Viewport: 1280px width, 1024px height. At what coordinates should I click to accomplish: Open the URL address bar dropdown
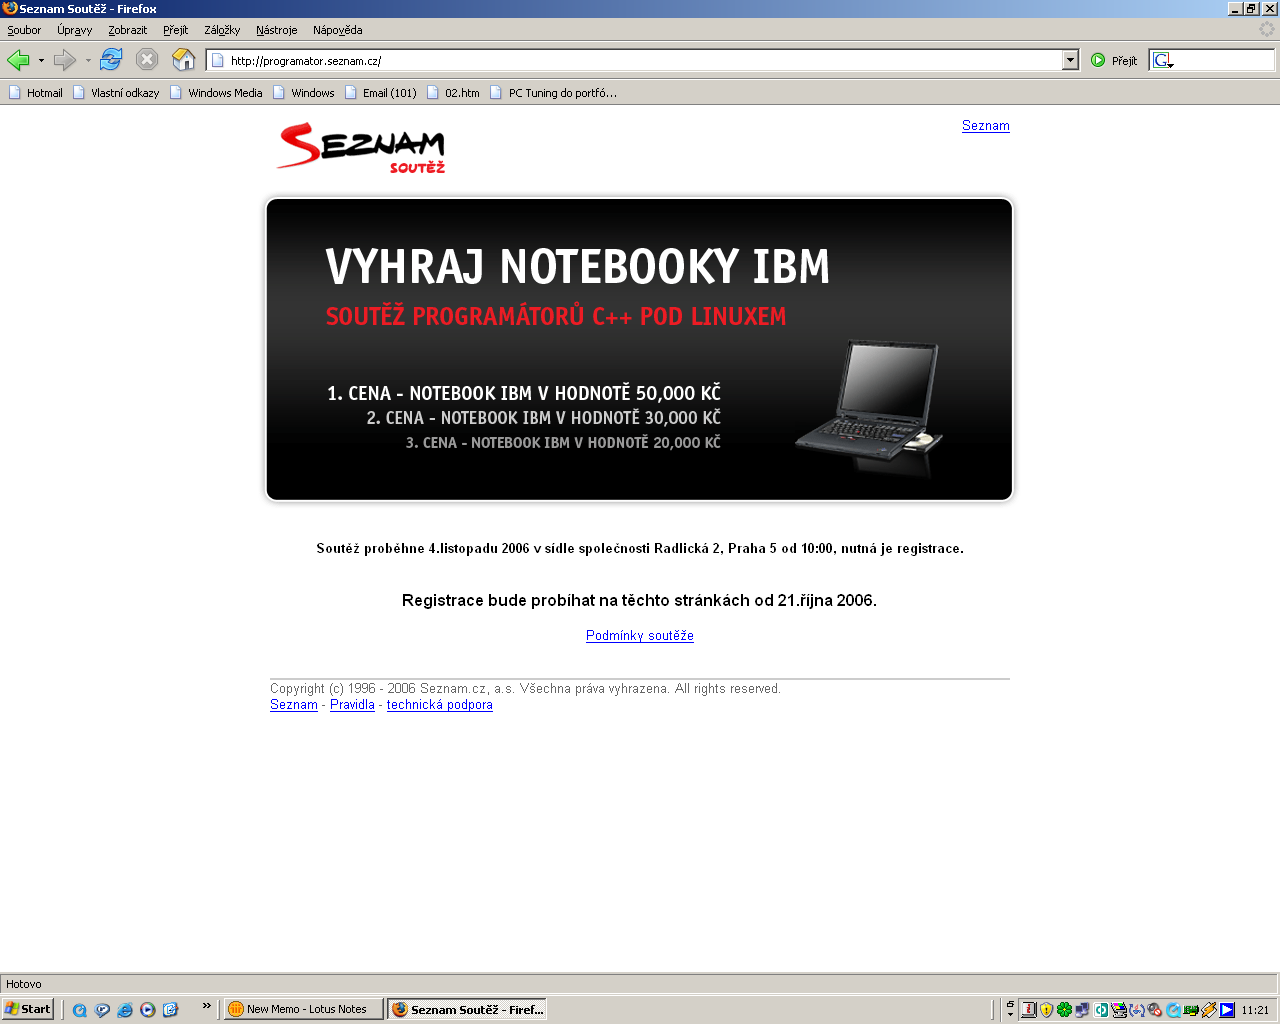point(1070,60)
